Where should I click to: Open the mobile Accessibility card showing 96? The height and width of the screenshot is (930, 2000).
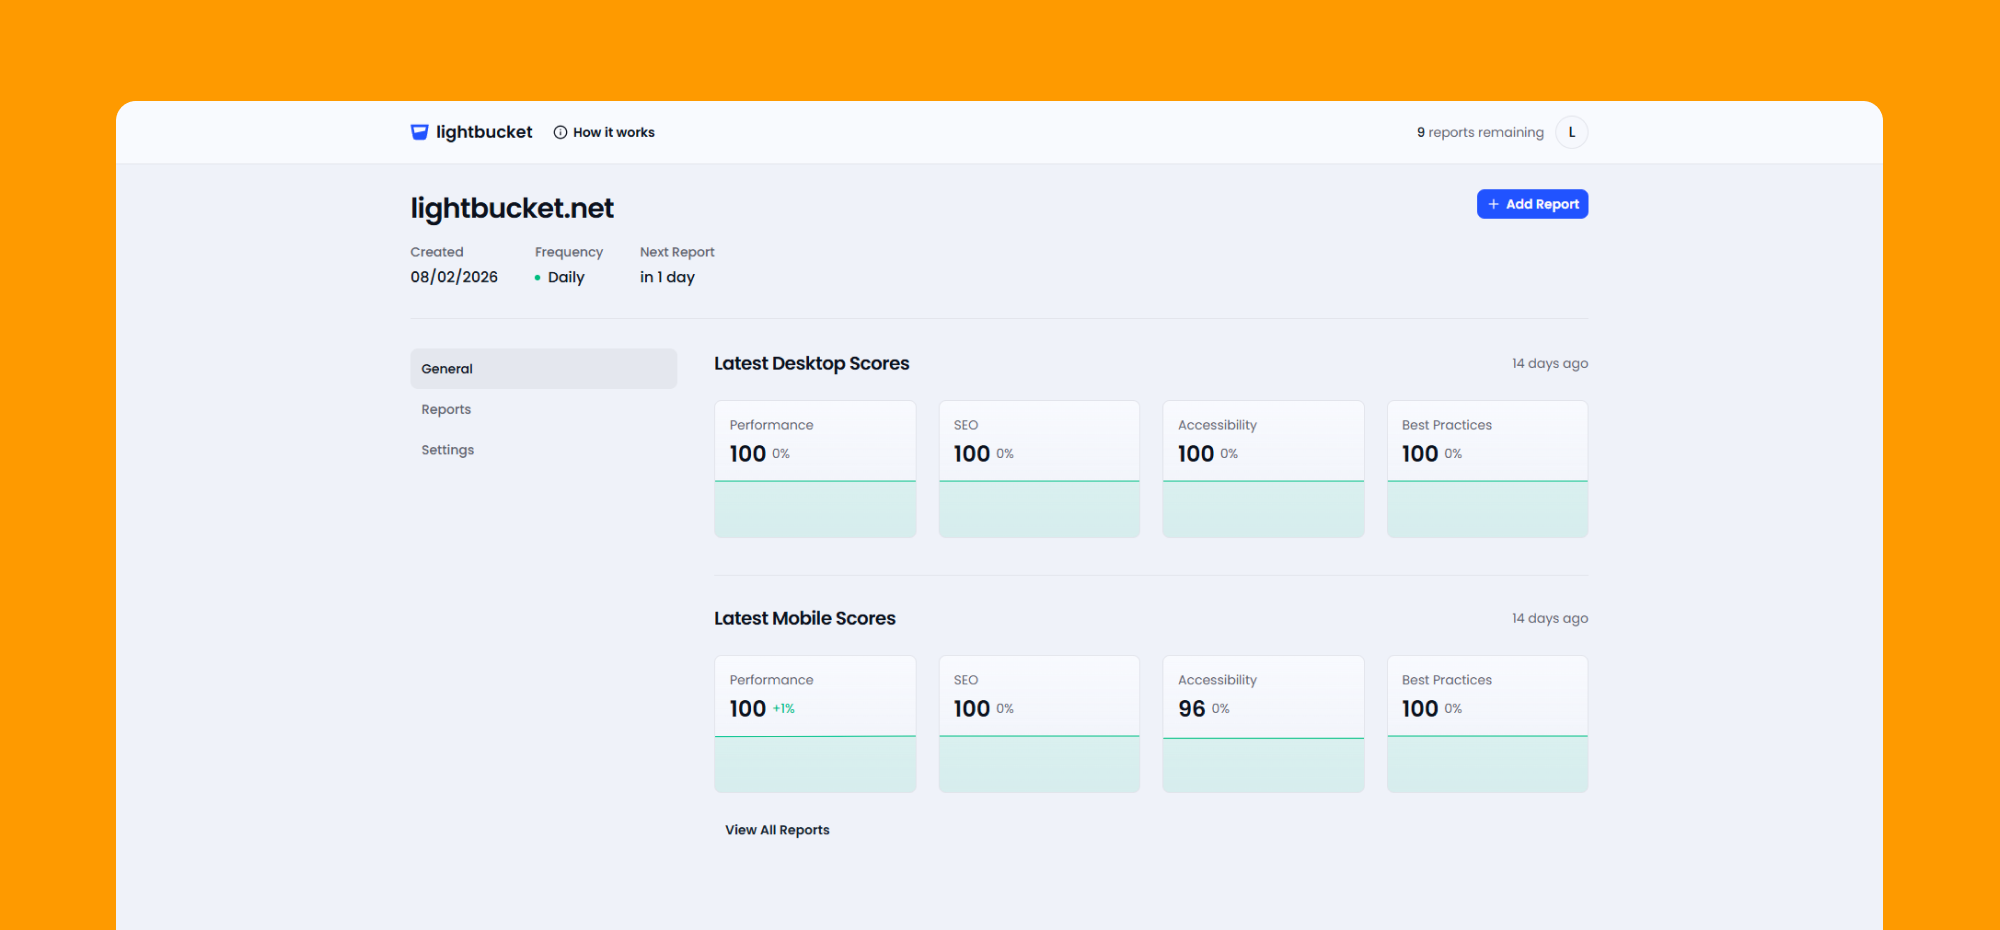tap(1263, 724)
